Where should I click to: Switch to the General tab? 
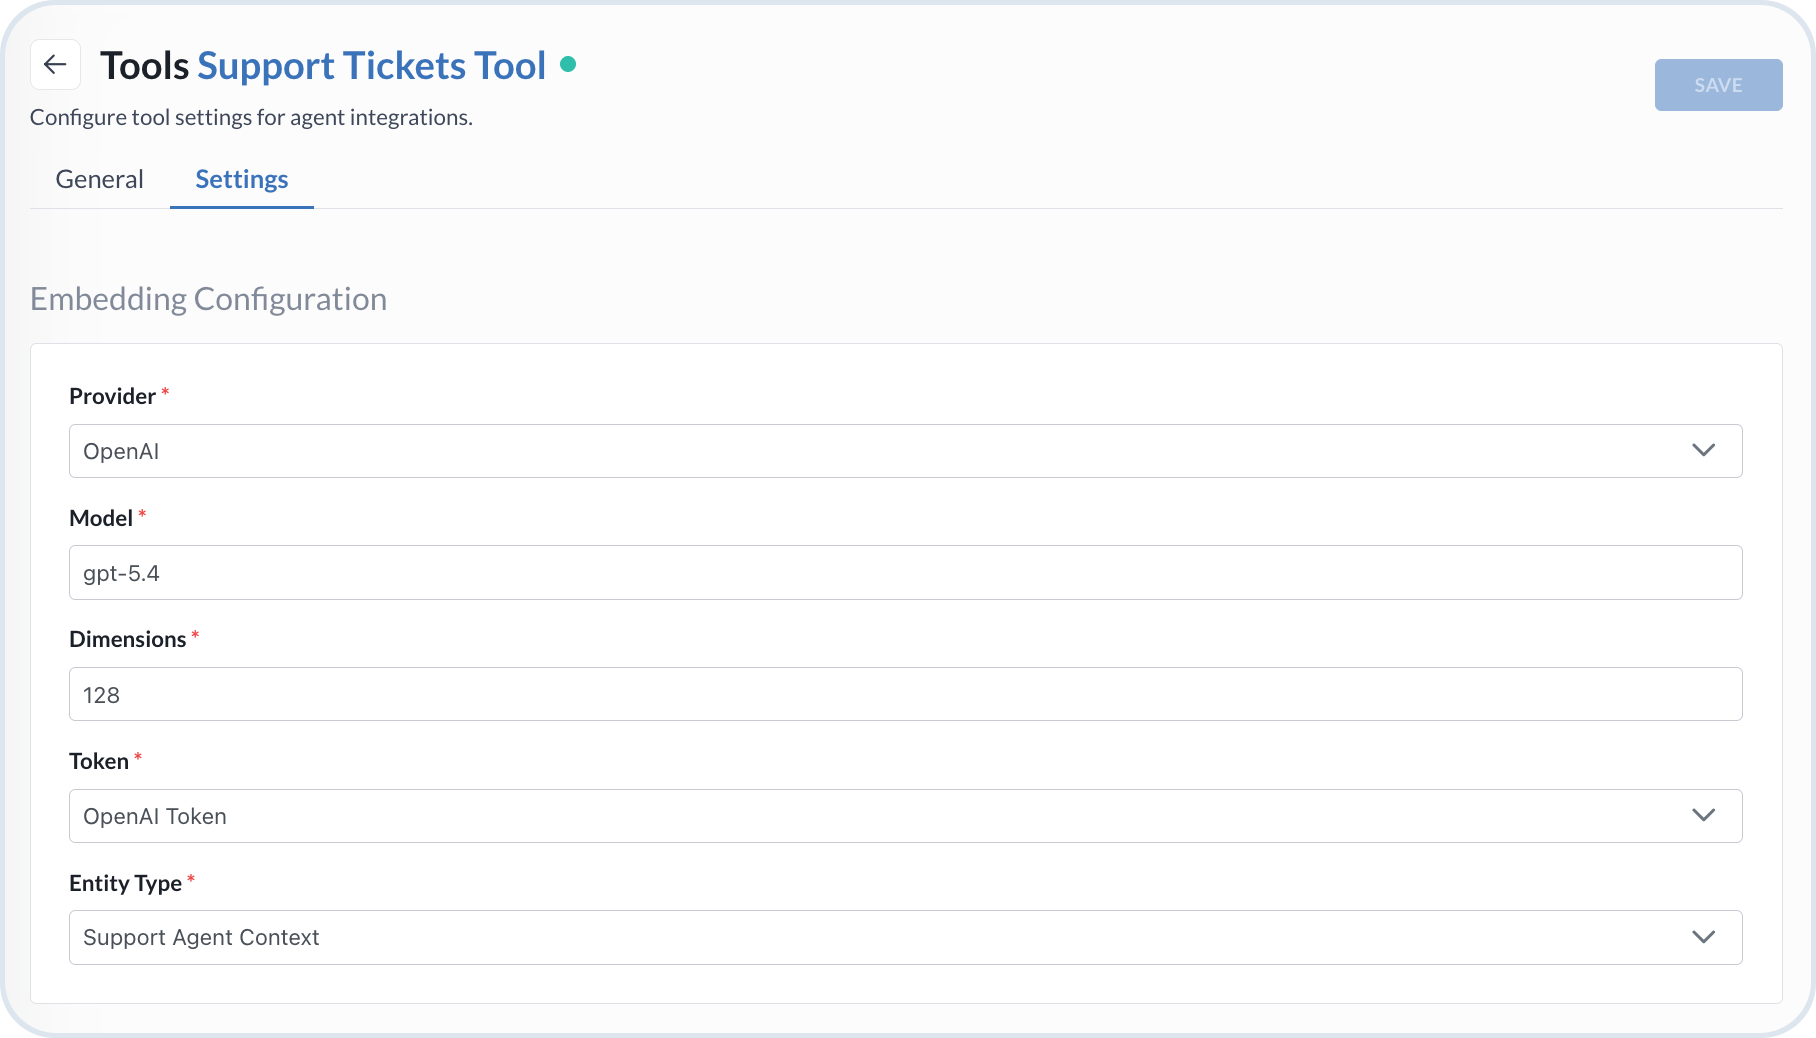tap(100, 179)
